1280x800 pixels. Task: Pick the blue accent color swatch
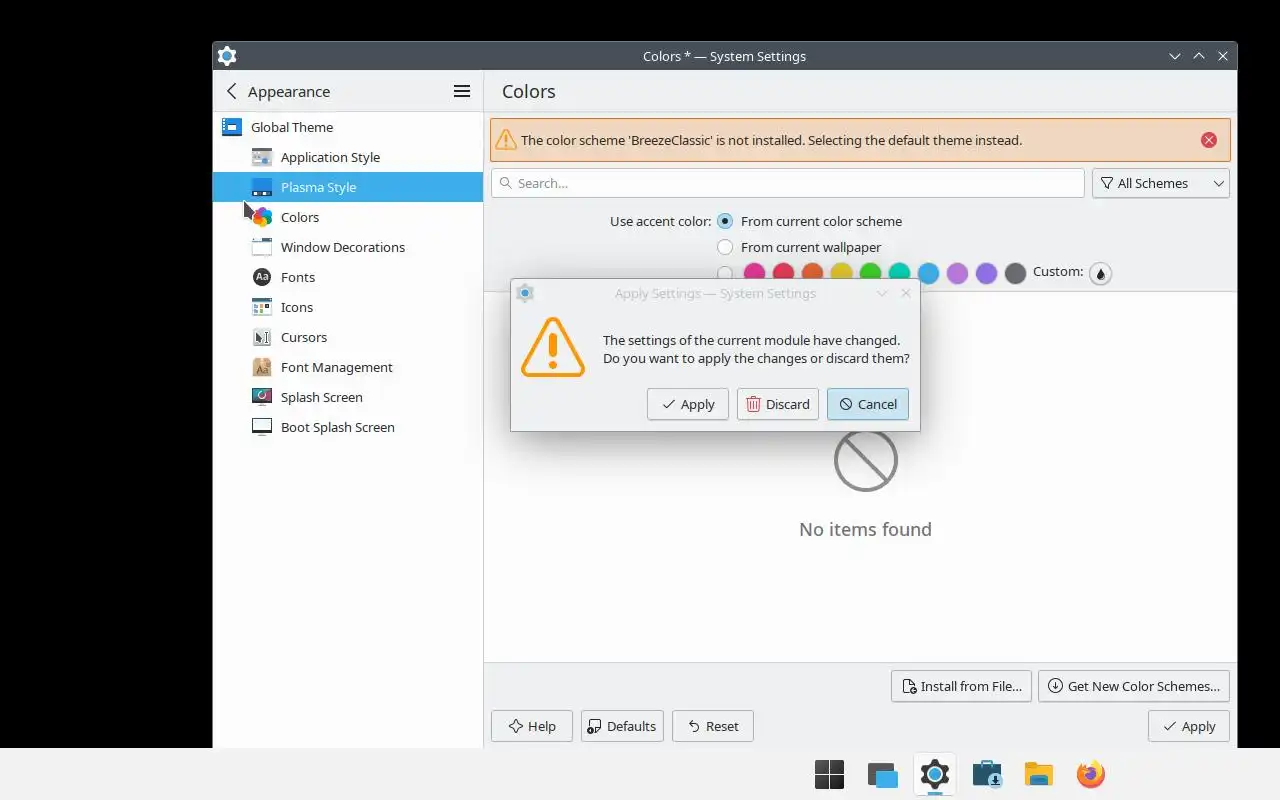[x=928, y=273]
